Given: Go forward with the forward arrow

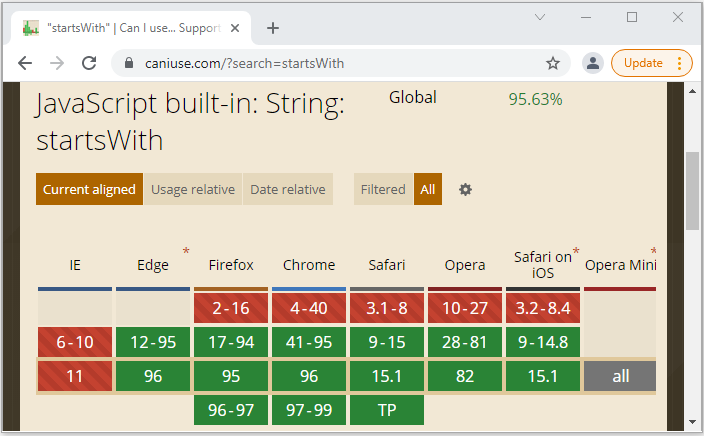Looking at the screenshot, I should (57, 63).
